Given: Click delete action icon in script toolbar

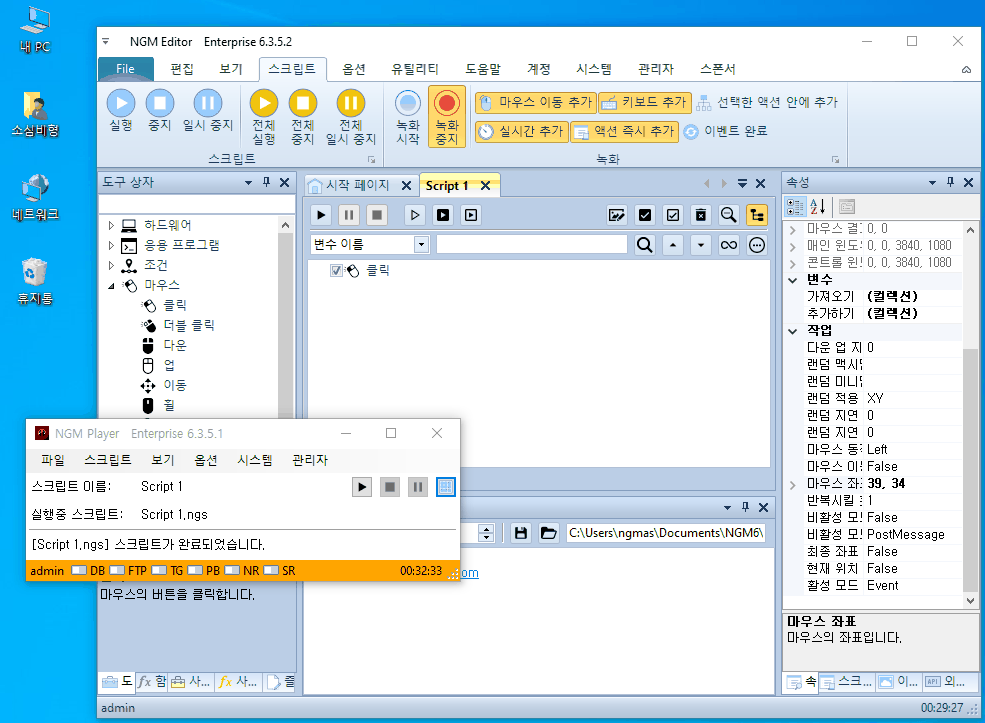Looking at the screenshot, I should point(700,215).
